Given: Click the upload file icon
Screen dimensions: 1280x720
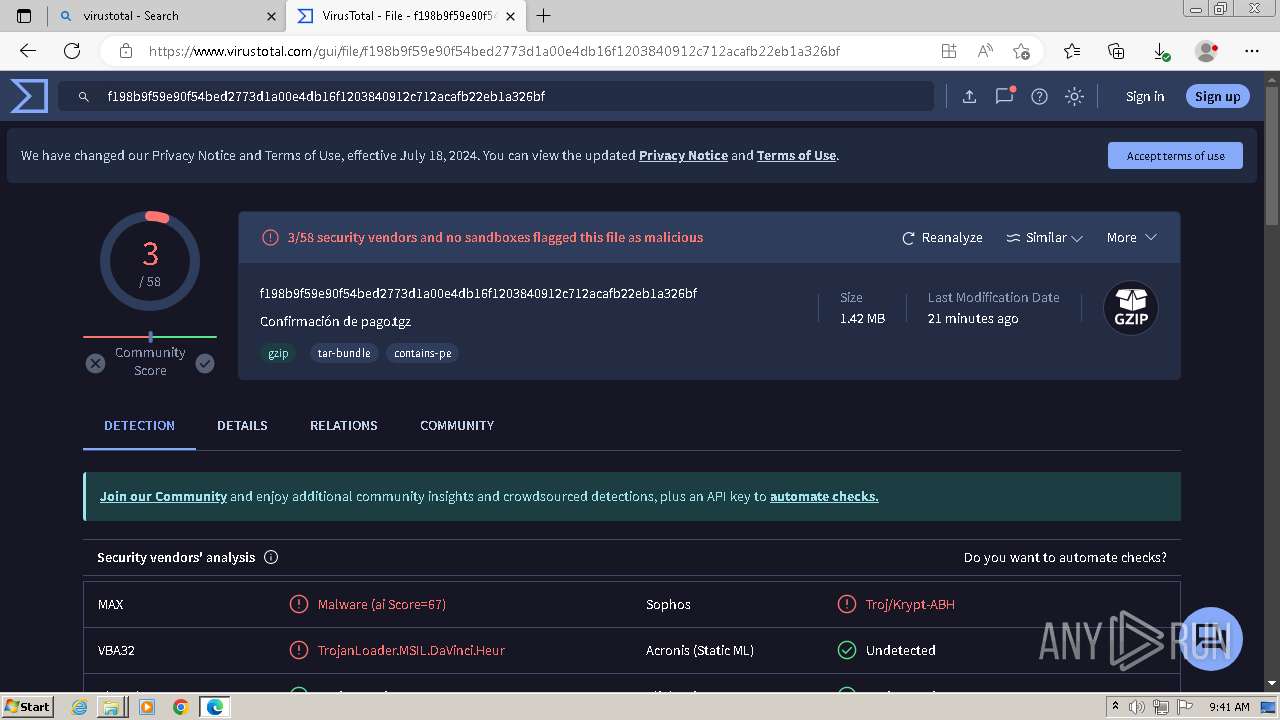Looking at the screenshot, I should (x=969, y=96).
